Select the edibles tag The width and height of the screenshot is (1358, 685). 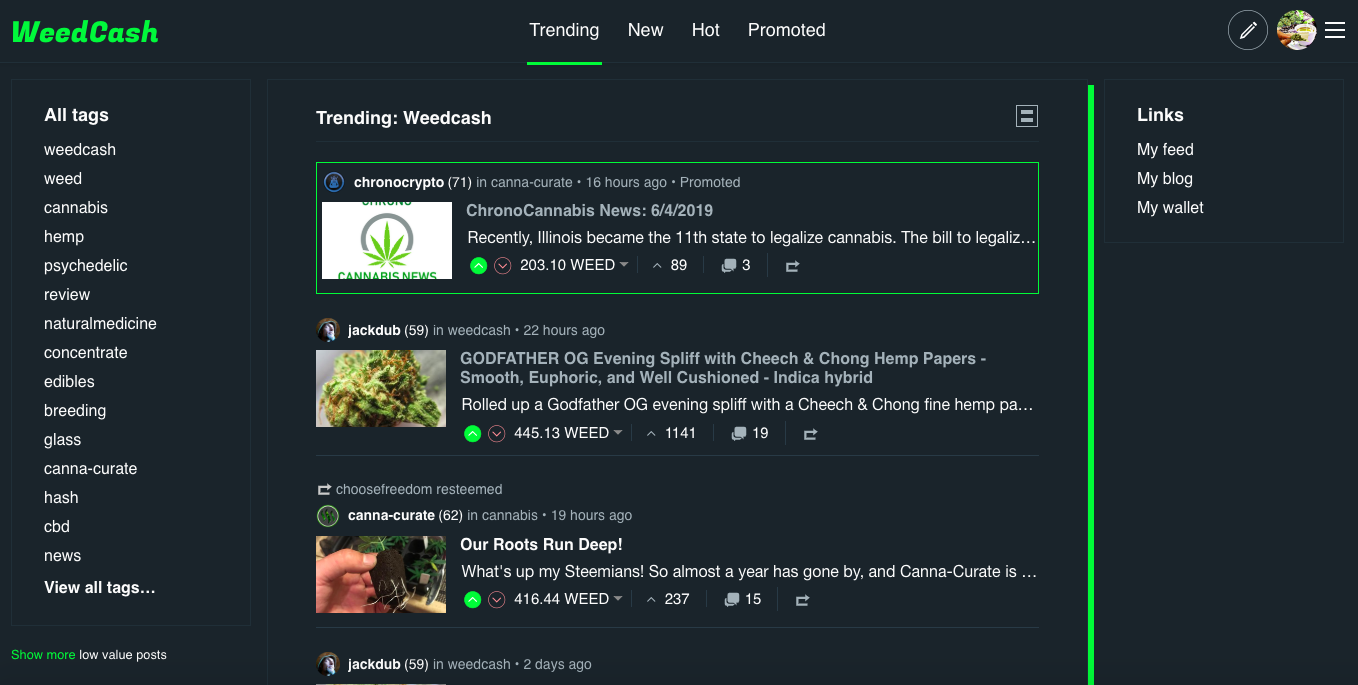tap(69, 382)
